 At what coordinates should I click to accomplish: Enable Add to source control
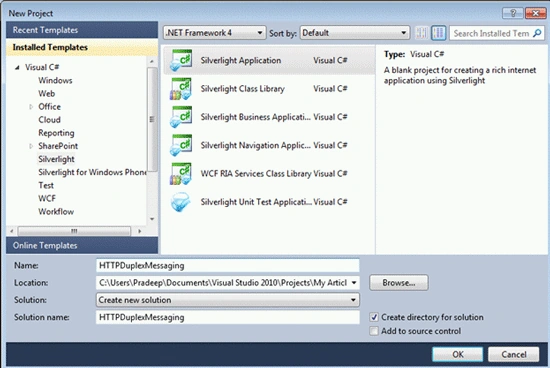(374, 331)
